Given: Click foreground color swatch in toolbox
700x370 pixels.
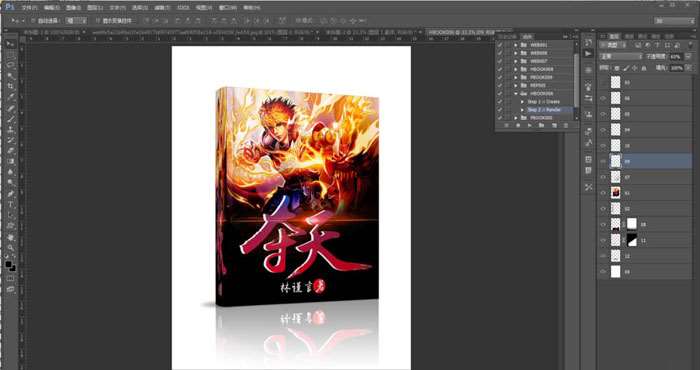Looking at the screenshot, I should [8, 265].
